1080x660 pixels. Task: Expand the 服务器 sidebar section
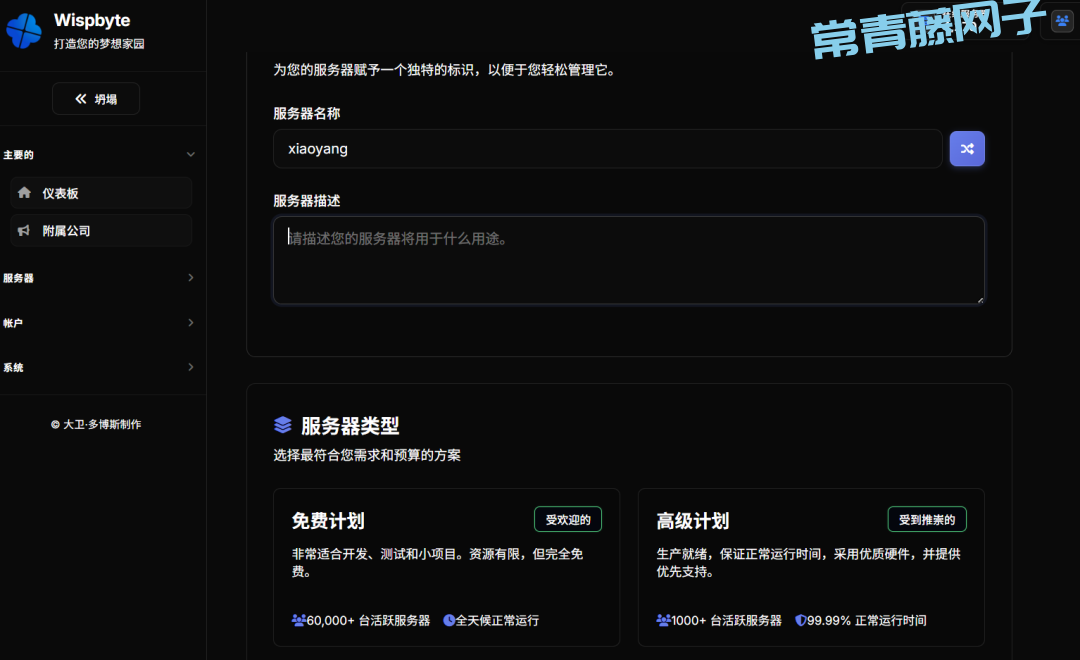point(190,278)
